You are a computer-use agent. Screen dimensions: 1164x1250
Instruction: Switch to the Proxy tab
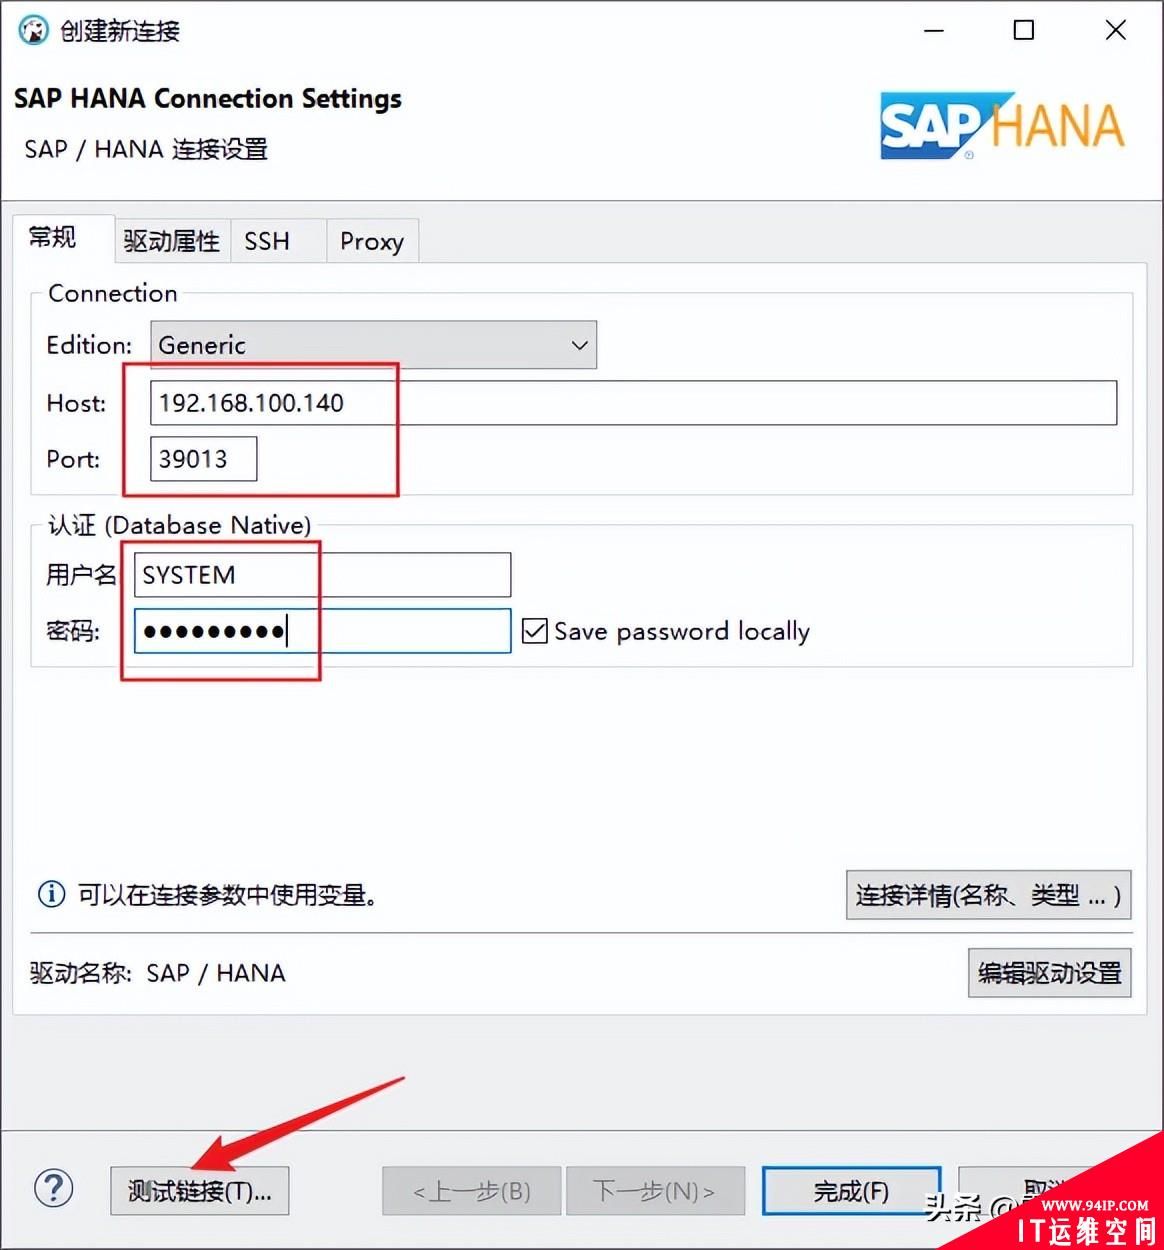click(372, 241)
